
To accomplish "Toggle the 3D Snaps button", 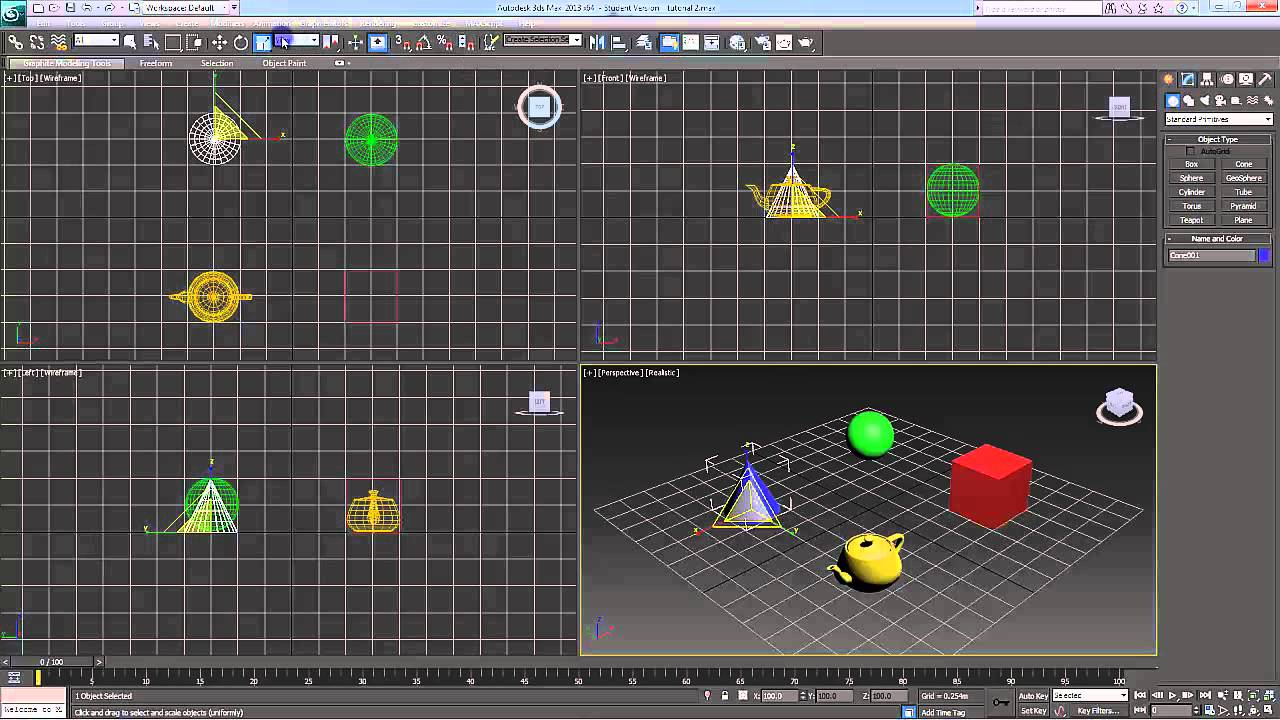I will click(401, 42).
